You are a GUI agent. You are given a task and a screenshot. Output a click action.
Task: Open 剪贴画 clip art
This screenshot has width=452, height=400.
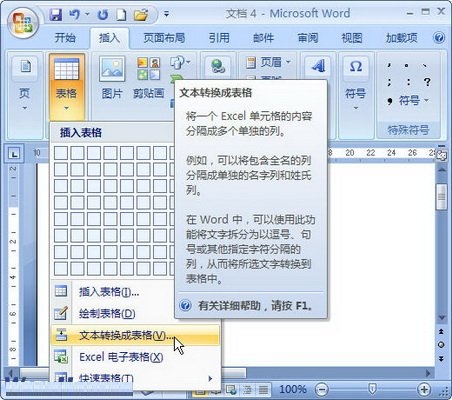coord(149,78)
